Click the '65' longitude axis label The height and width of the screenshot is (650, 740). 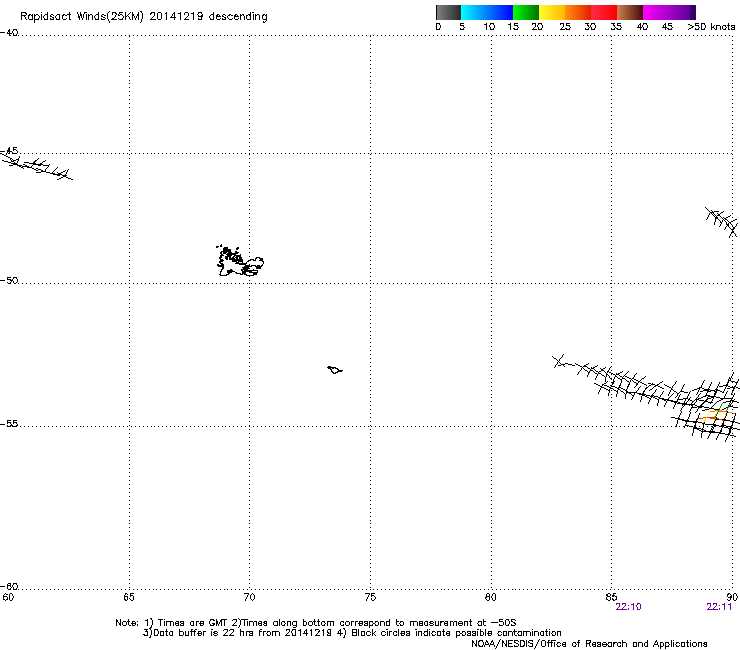point(129,597)
